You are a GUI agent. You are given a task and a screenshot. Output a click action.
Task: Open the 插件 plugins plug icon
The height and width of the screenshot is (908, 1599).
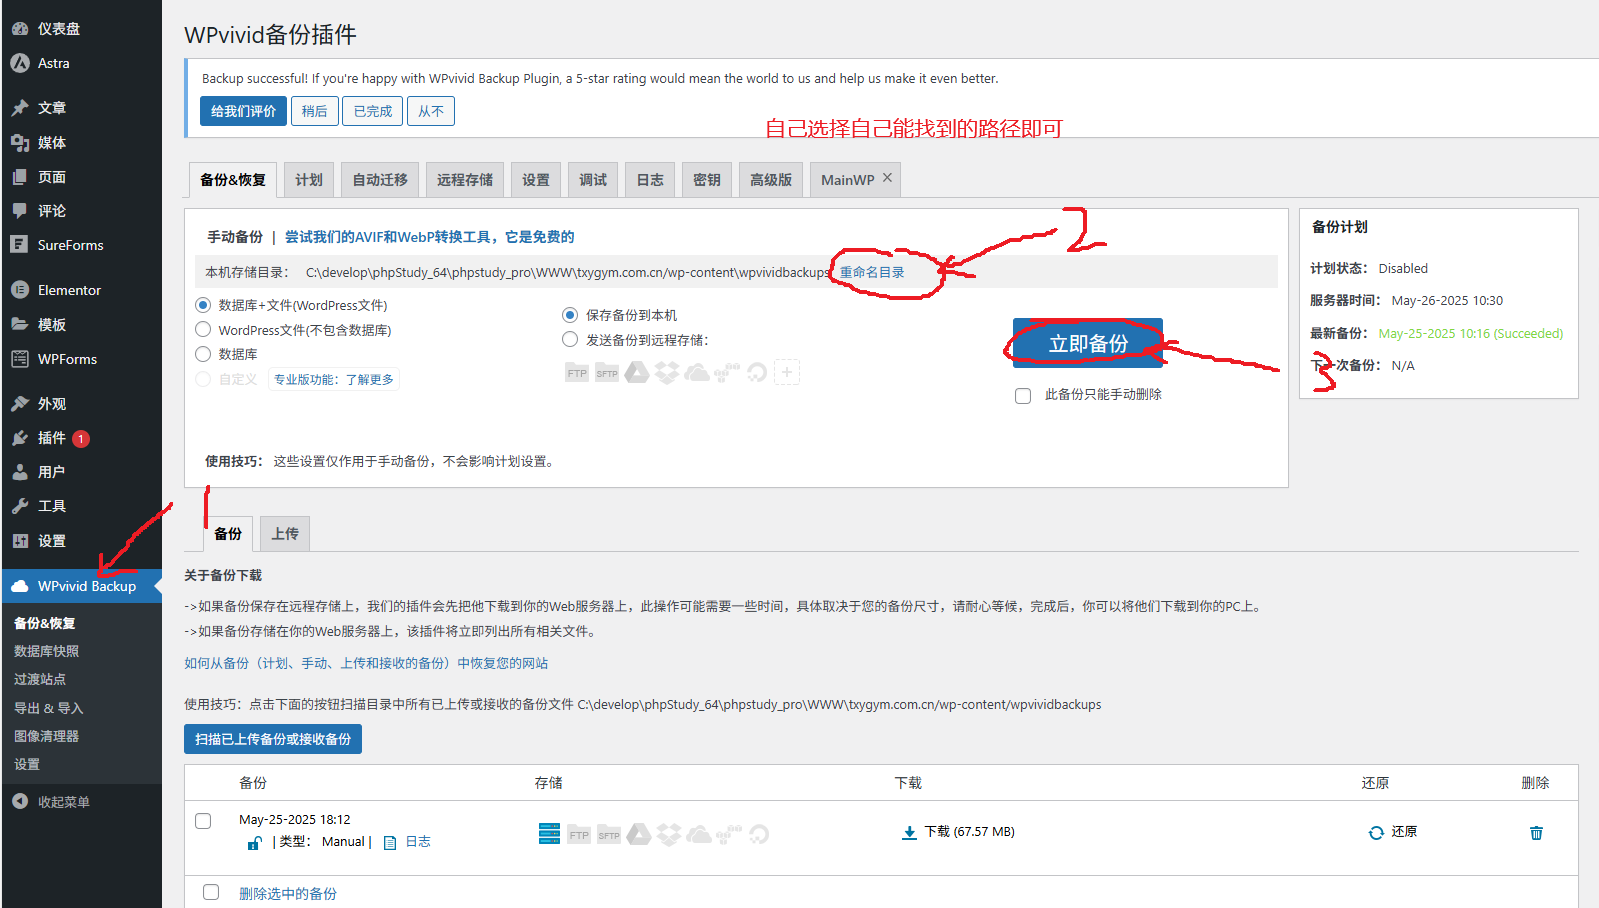(x=20, y=438)
